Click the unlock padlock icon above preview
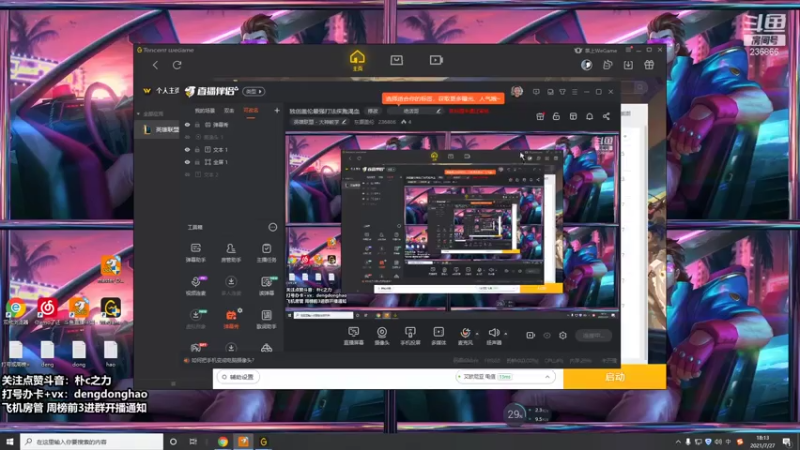This screenshot has height=450, width=800. pyautogui.click(x=556, y=116)
